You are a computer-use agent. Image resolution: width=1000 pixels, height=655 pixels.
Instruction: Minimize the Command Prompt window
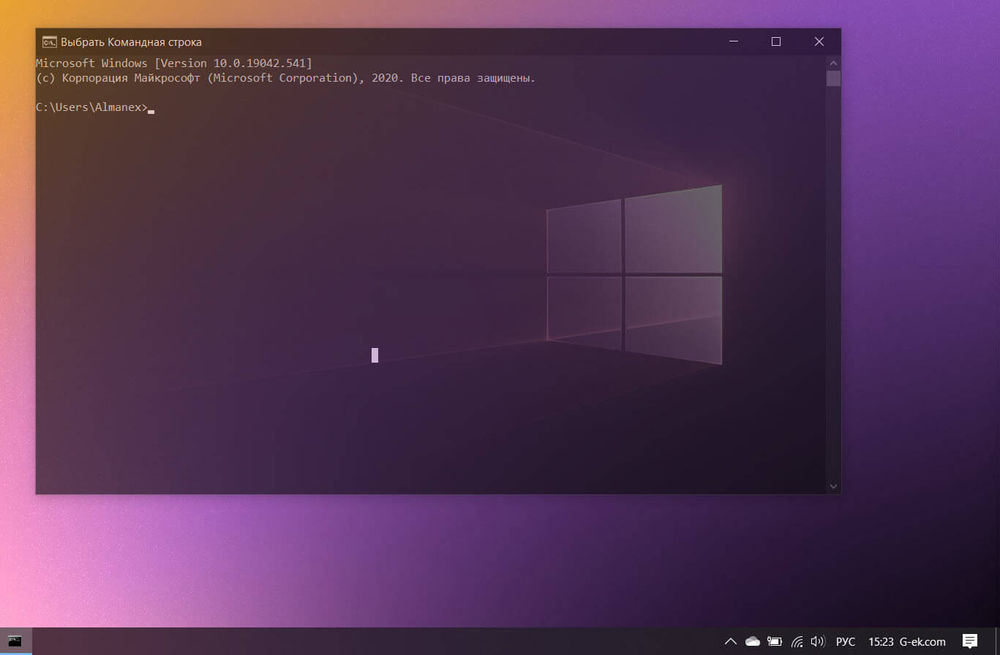coord(733,42)
